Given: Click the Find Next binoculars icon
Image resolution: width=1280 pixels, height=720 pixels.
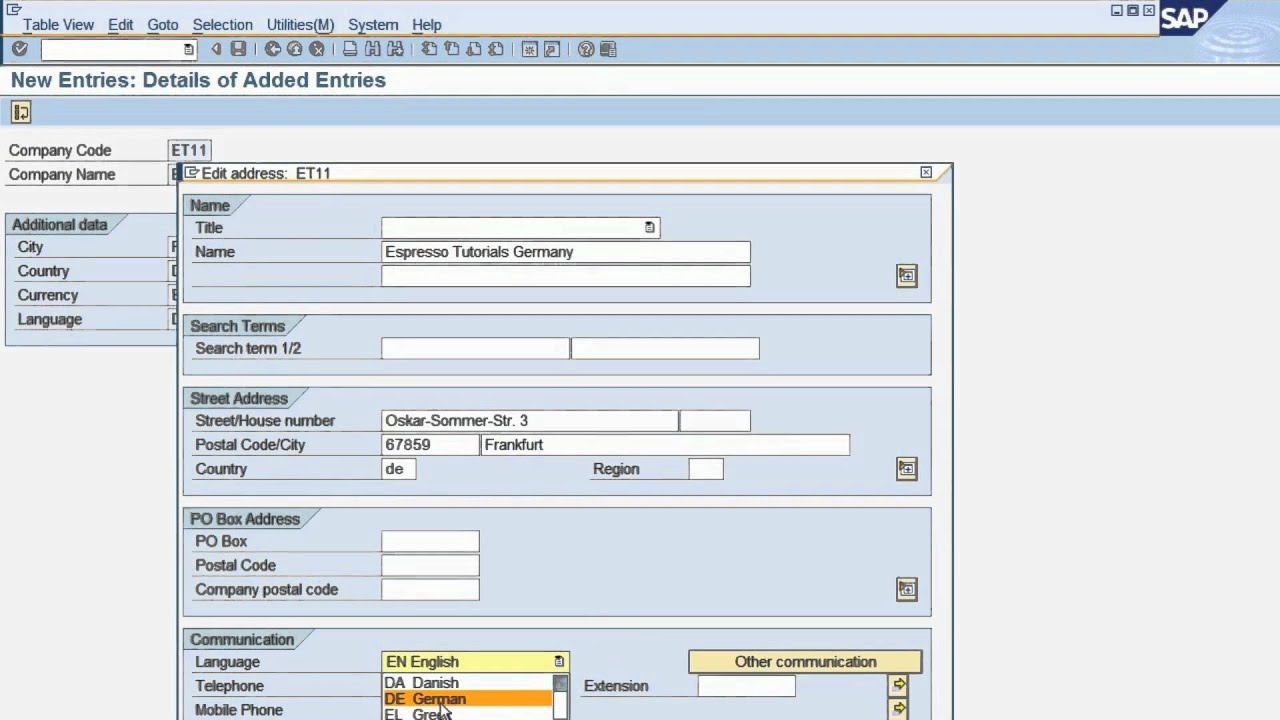Looking at the screenshot, I should pos(395,49).
